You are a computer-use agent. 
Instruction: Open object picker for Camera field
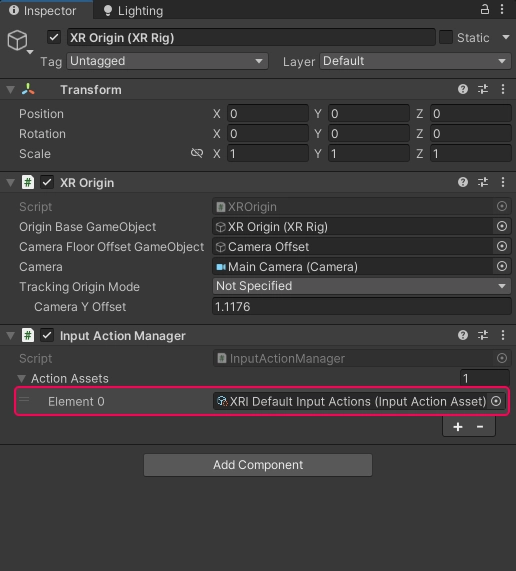click(502, 266)
